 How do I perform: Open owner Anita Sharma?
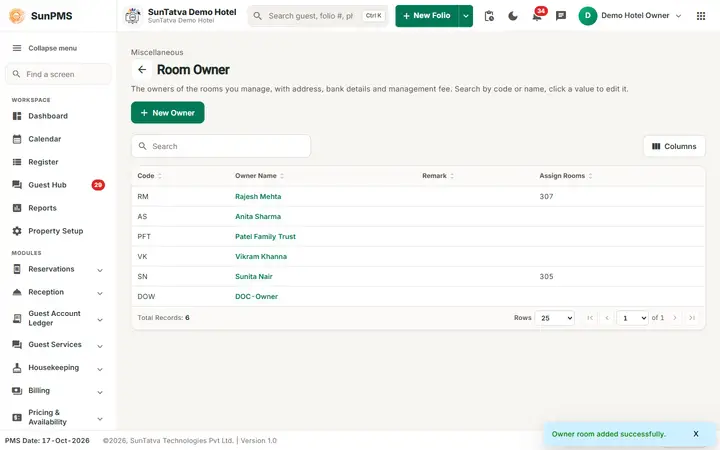258,217
